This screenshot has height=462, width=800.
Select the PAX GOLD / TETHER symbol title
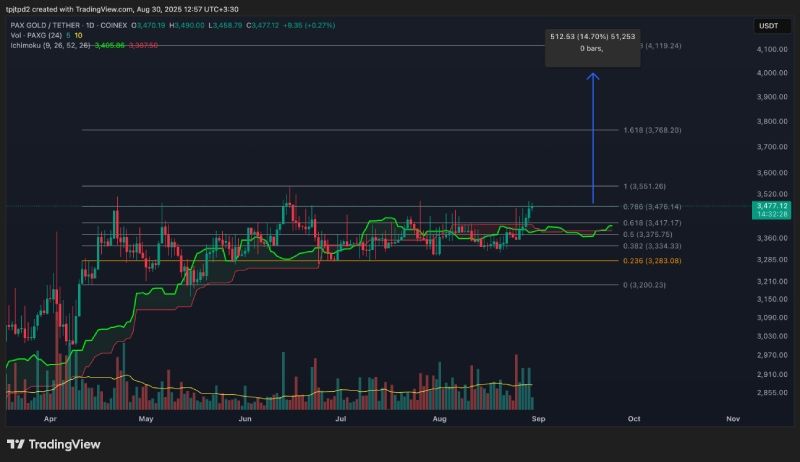coord(45,25)
